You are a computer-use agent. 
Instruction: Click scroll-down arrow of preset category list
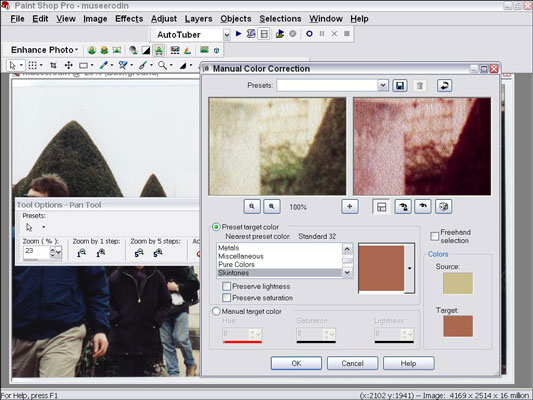pyautogui.click(x=347, y=272)
